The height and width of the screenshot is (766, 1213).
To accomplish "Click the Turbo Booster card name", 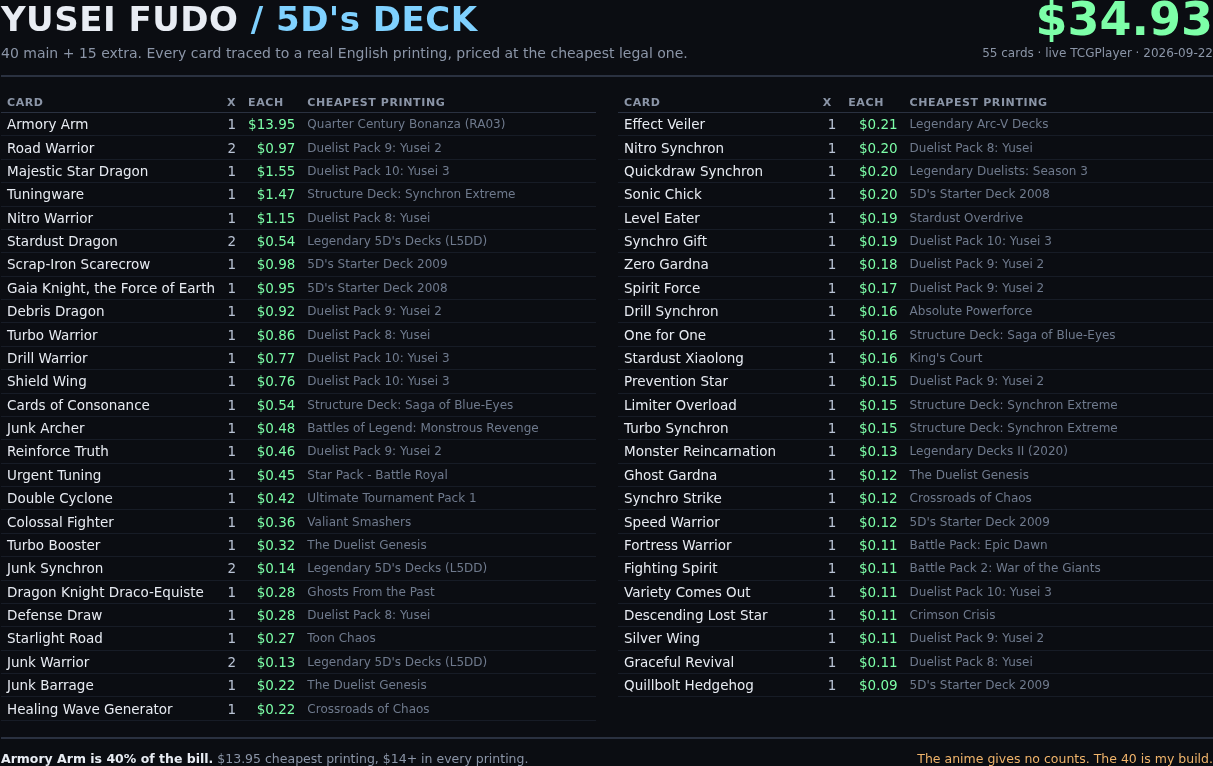I will tap(53, 545).
